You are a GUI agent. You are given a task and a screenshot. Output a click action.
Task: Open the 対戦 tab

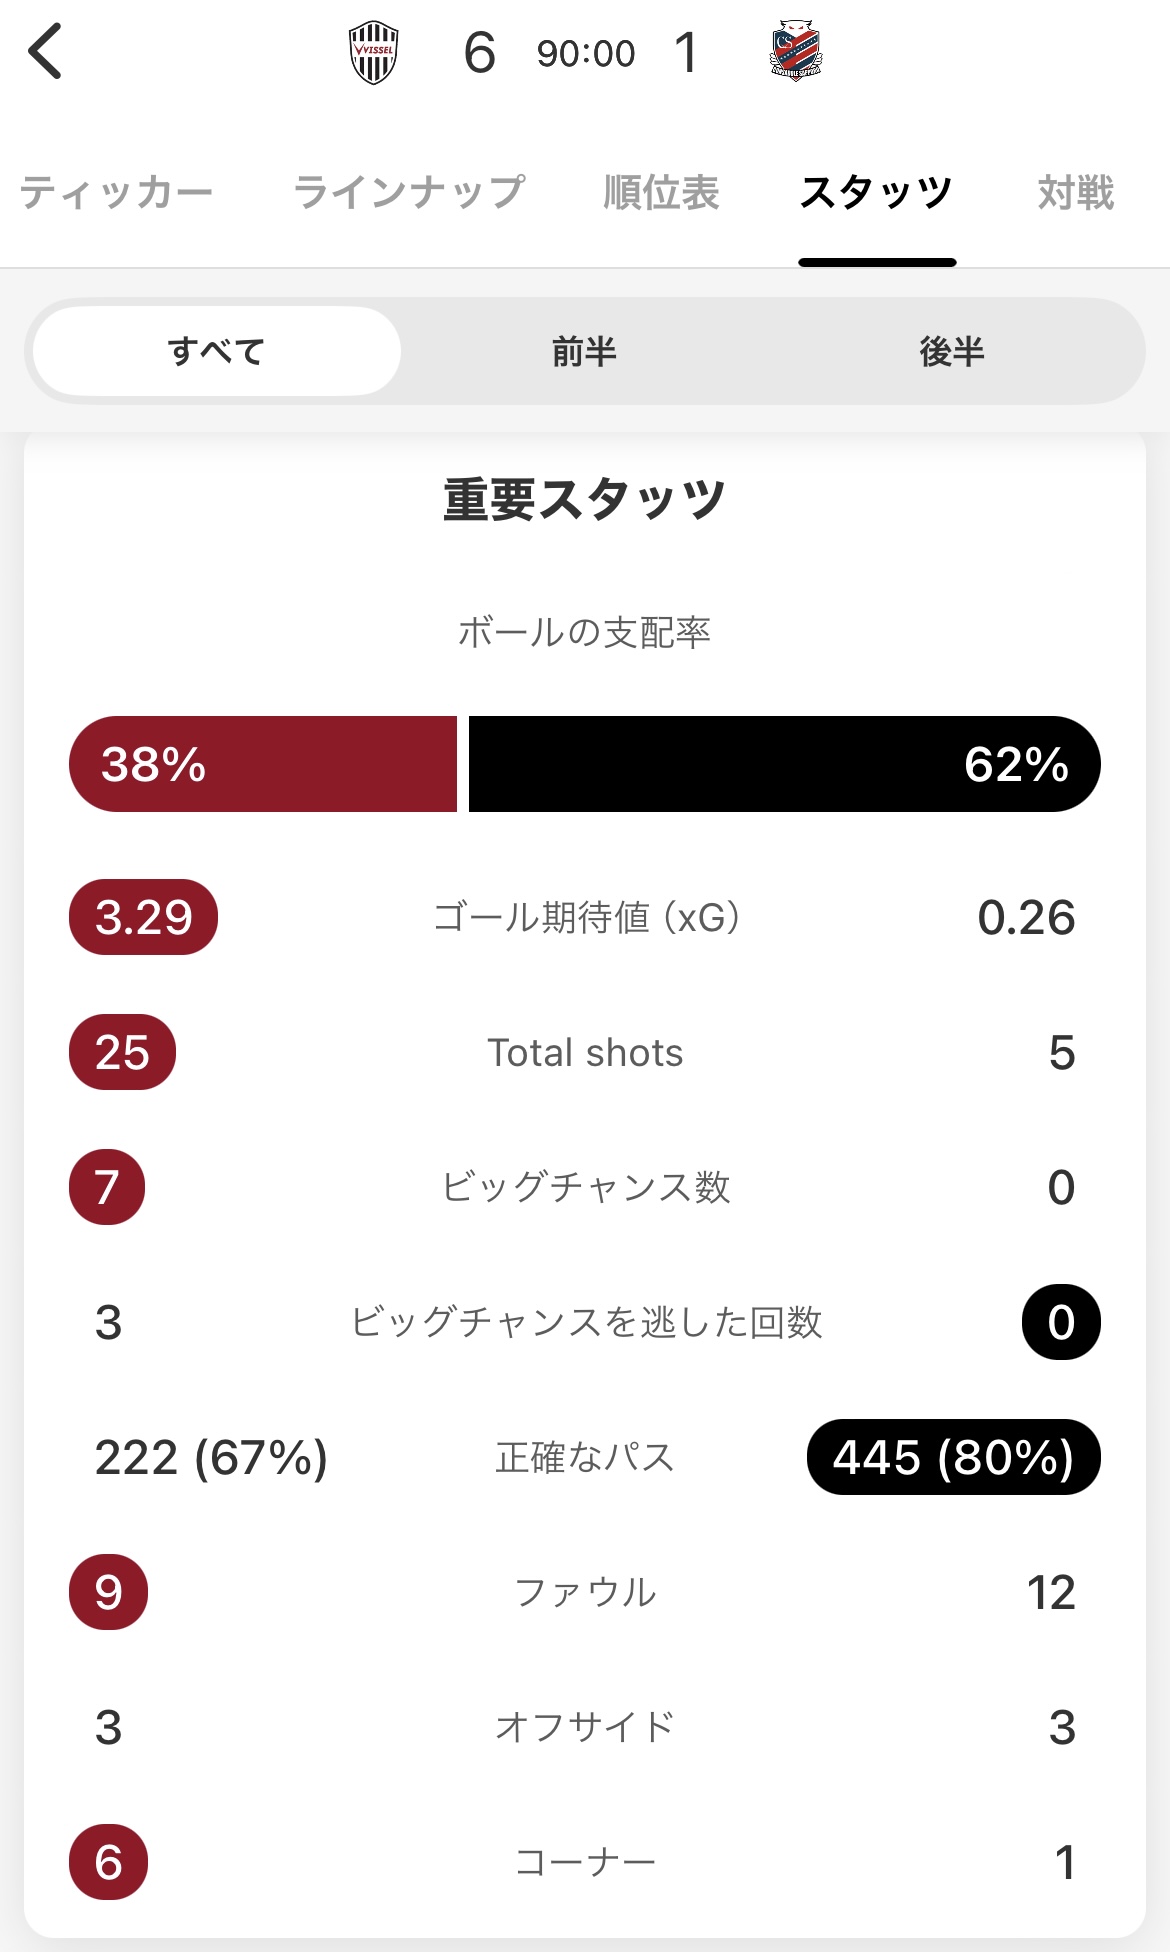(x=1075, y=192)
